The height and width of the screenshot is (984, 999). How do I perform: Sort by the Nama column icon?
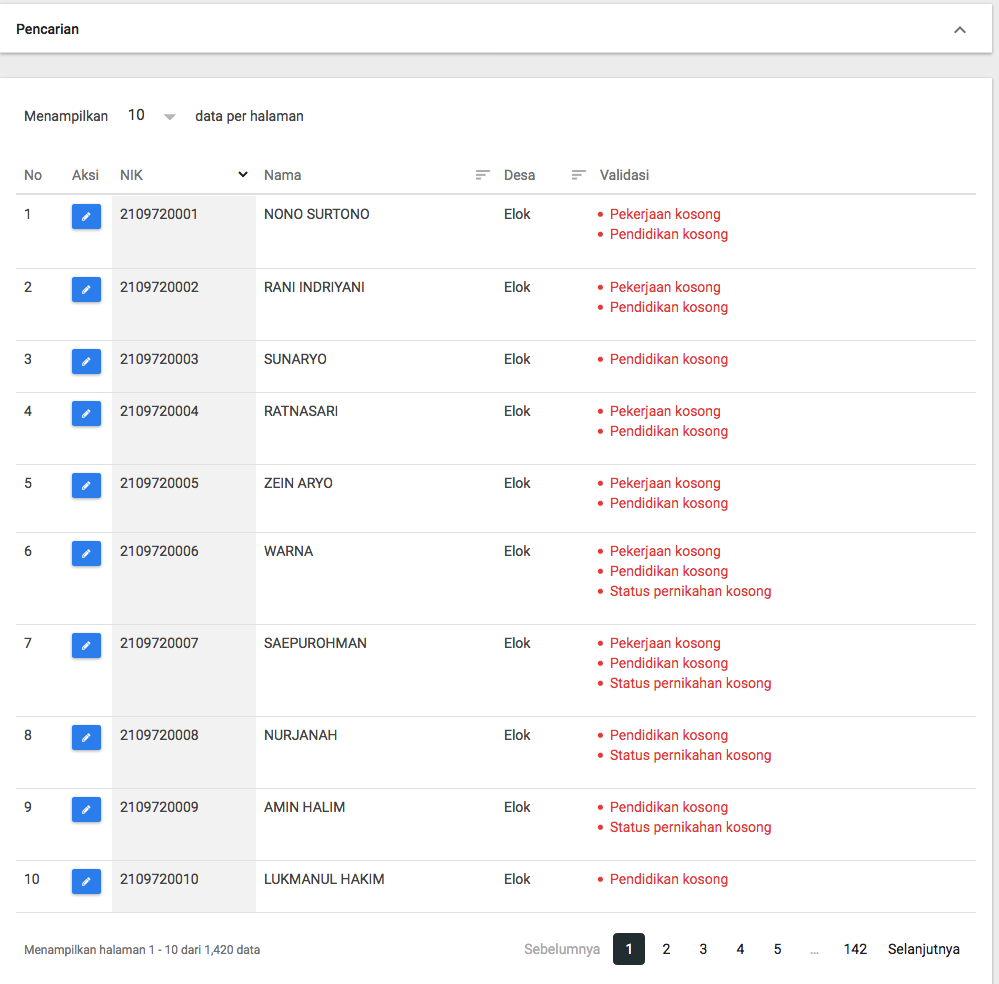click(482, 175)
